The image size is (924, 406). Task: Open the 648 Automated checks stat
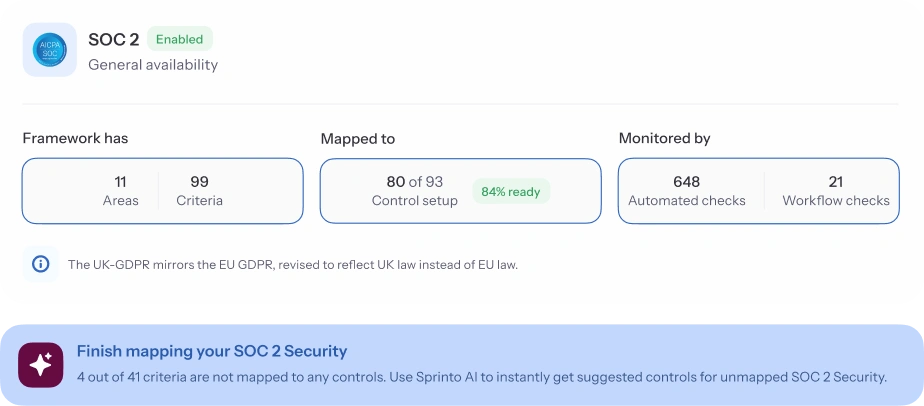pyautogui.click(x=686, y=191)
